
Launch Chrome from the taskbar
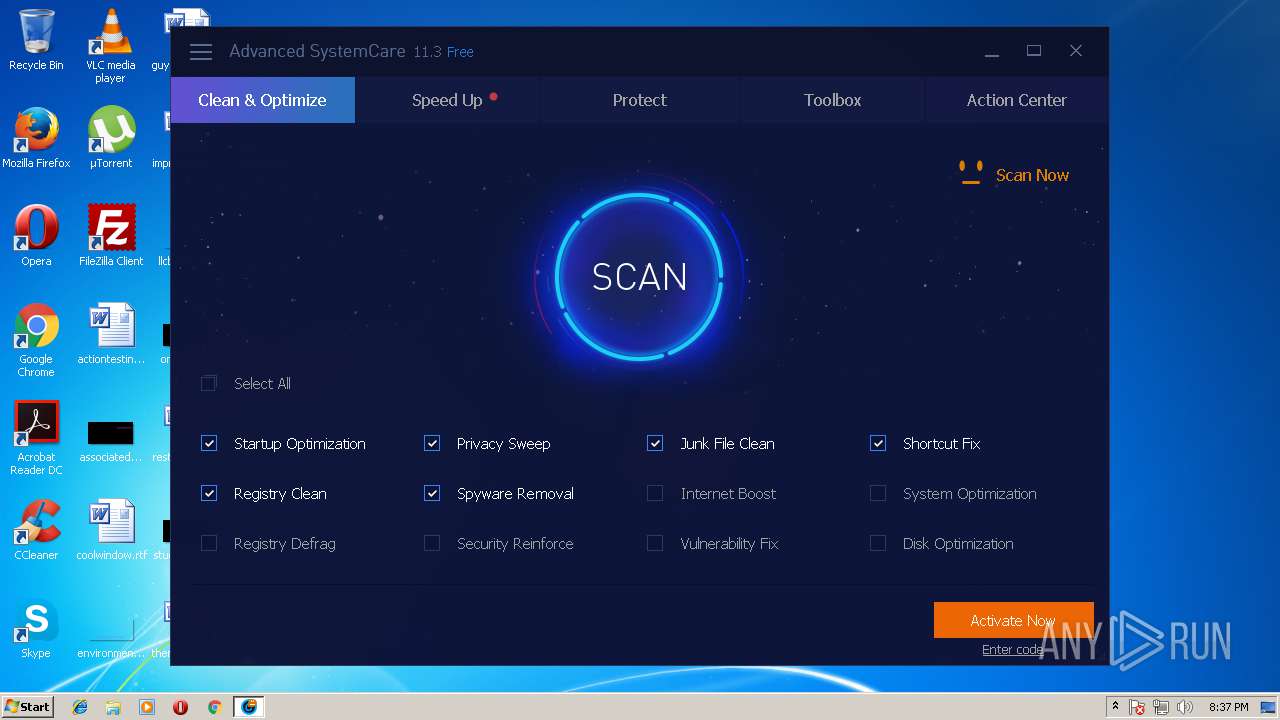pos(214,707)
